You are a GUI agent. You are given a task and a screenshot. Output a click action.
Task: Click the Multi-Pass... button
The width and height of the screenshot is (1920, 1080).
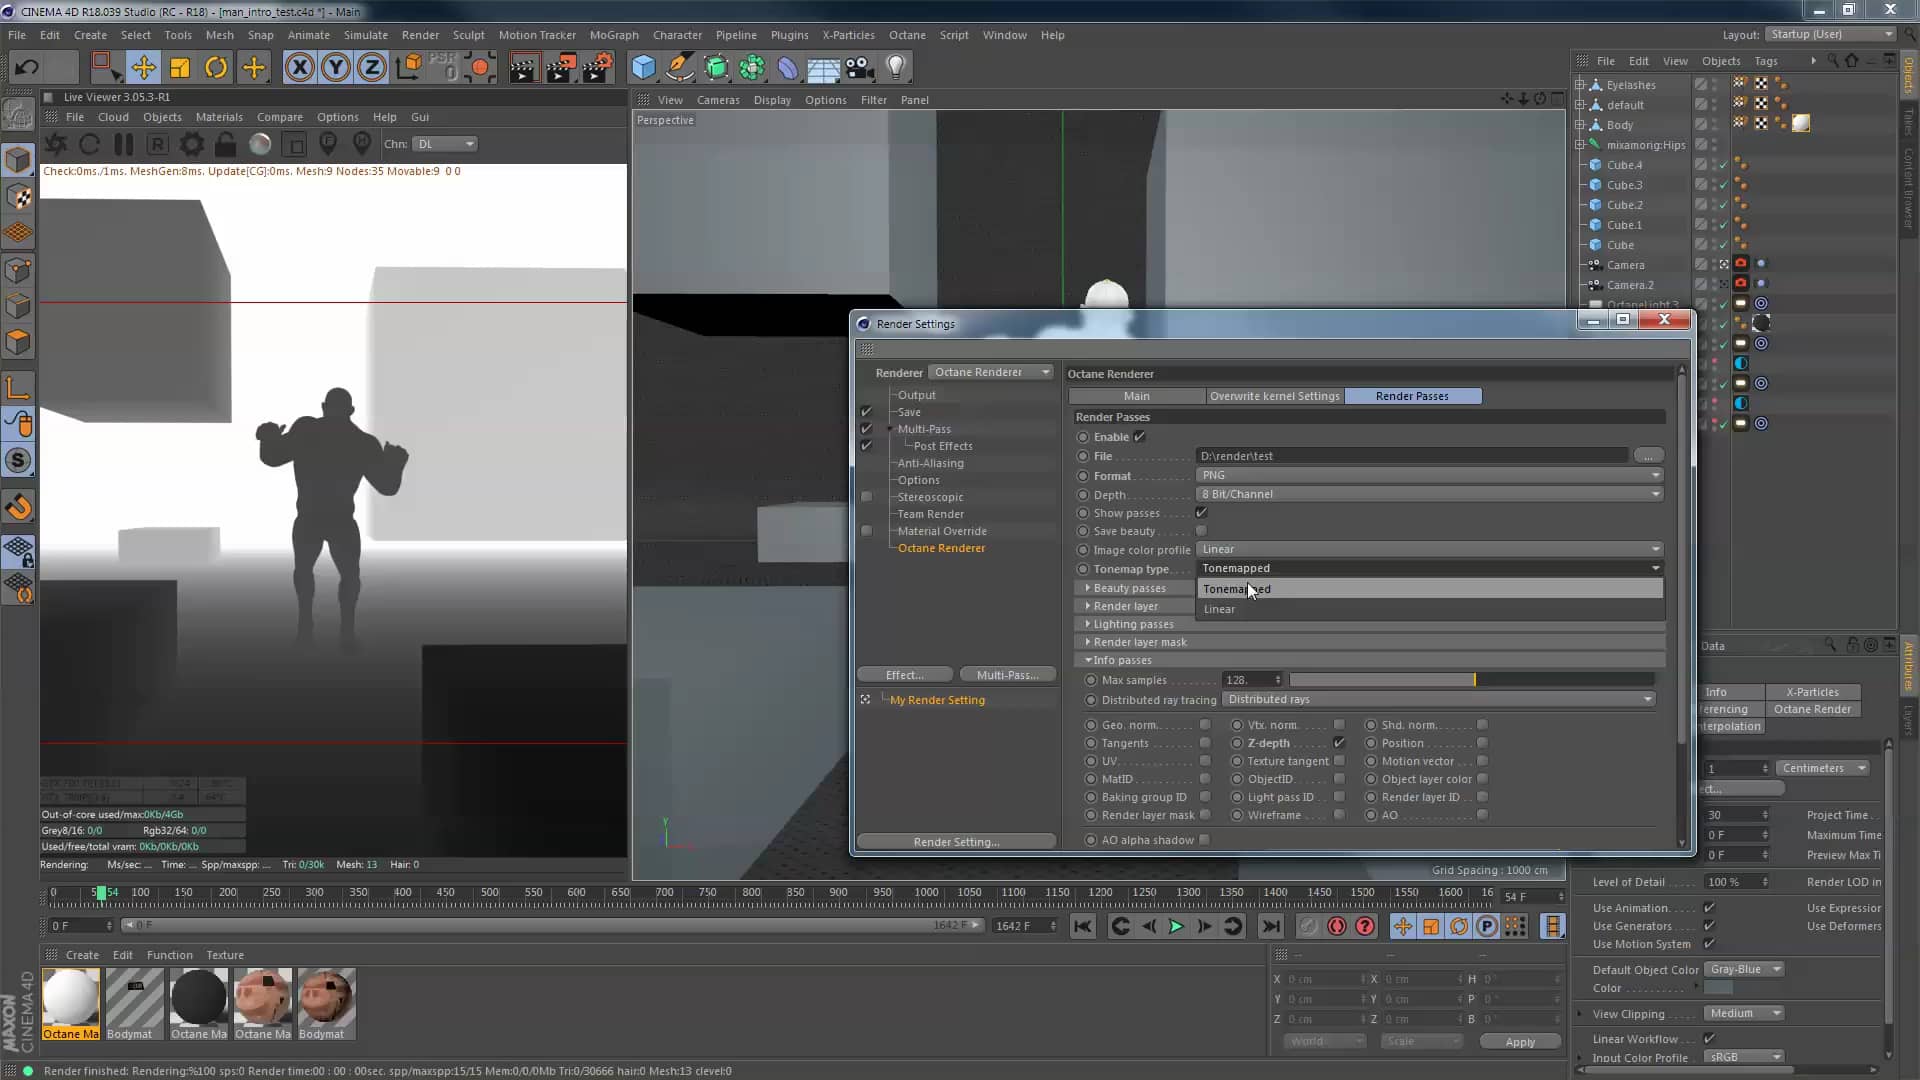coord(1007,675)
